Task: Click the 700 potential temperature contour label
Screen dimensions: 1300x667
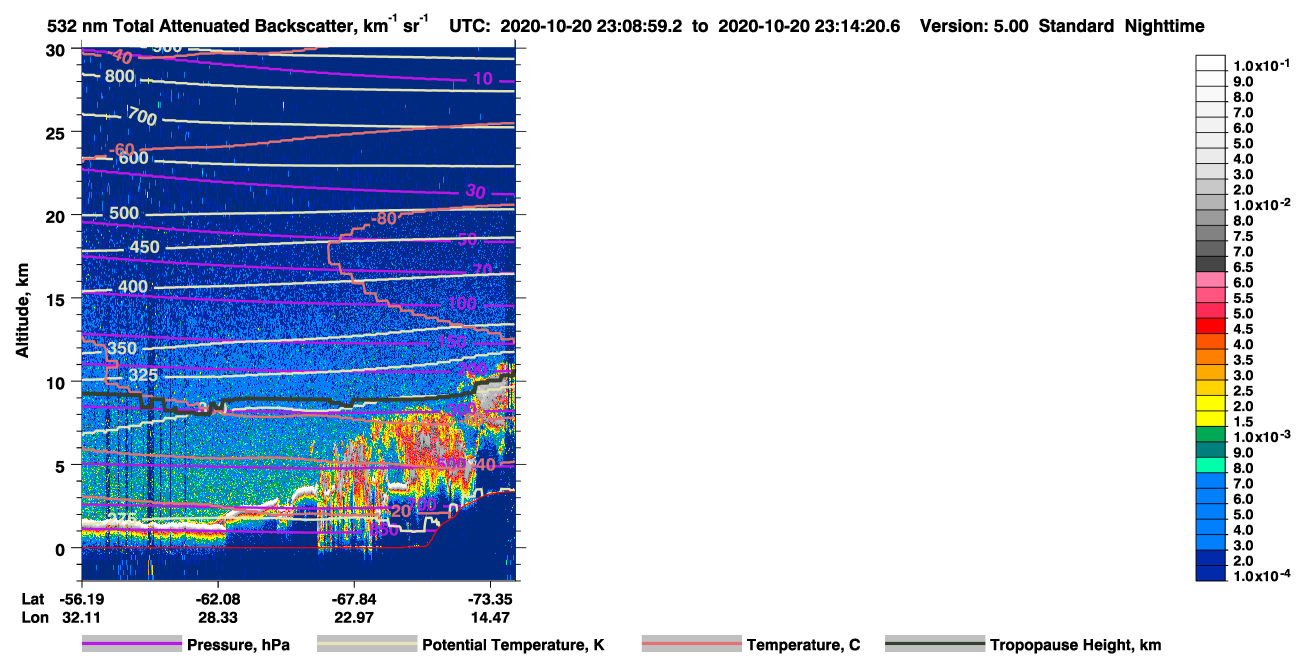Action: 142,117
